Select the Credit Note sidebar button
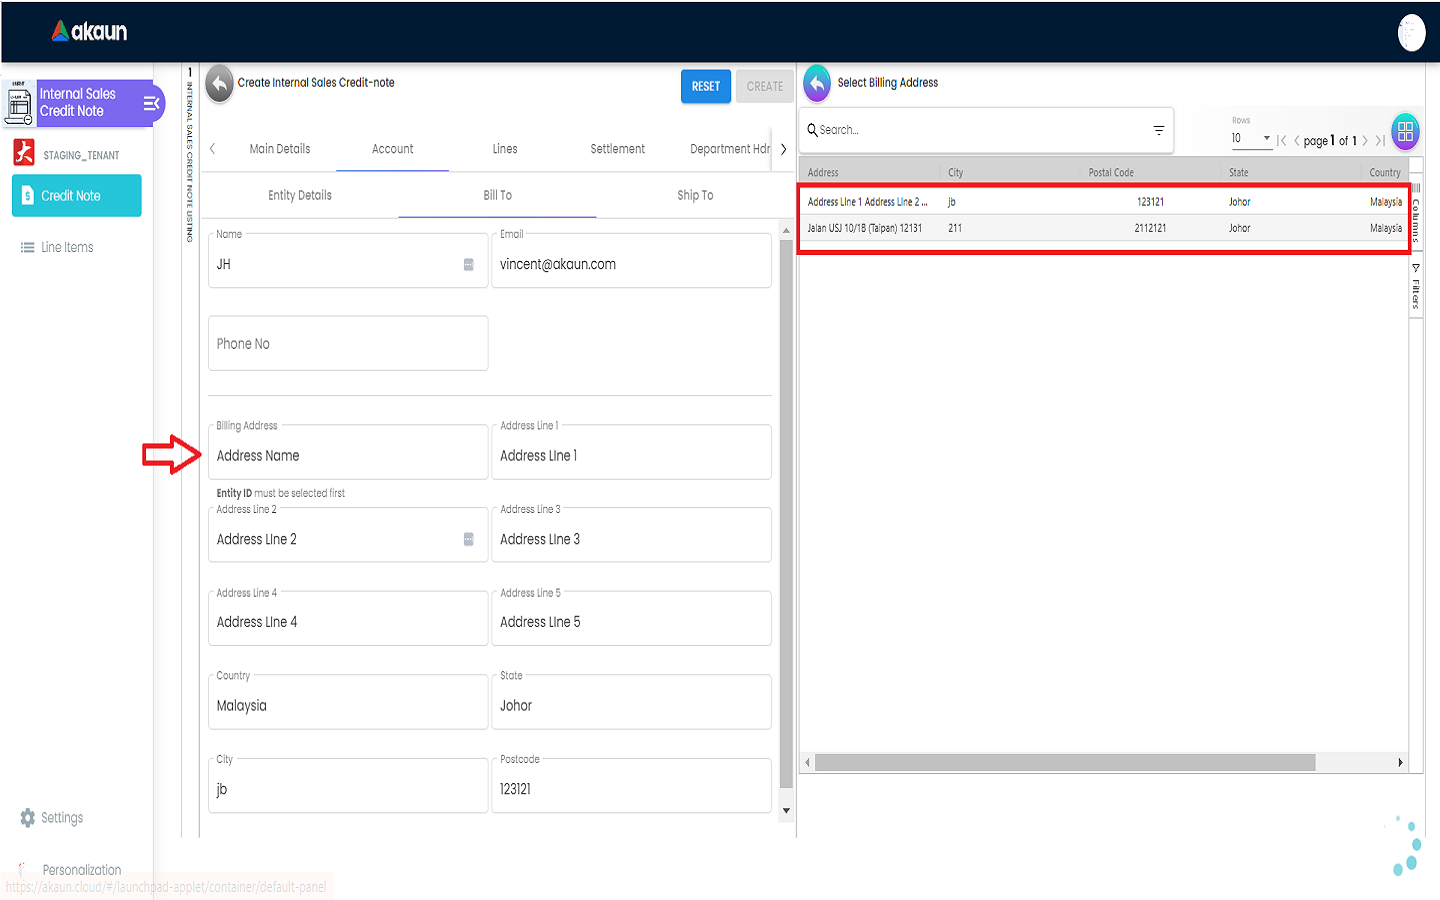1440x900 pixels. coord(77,196)
